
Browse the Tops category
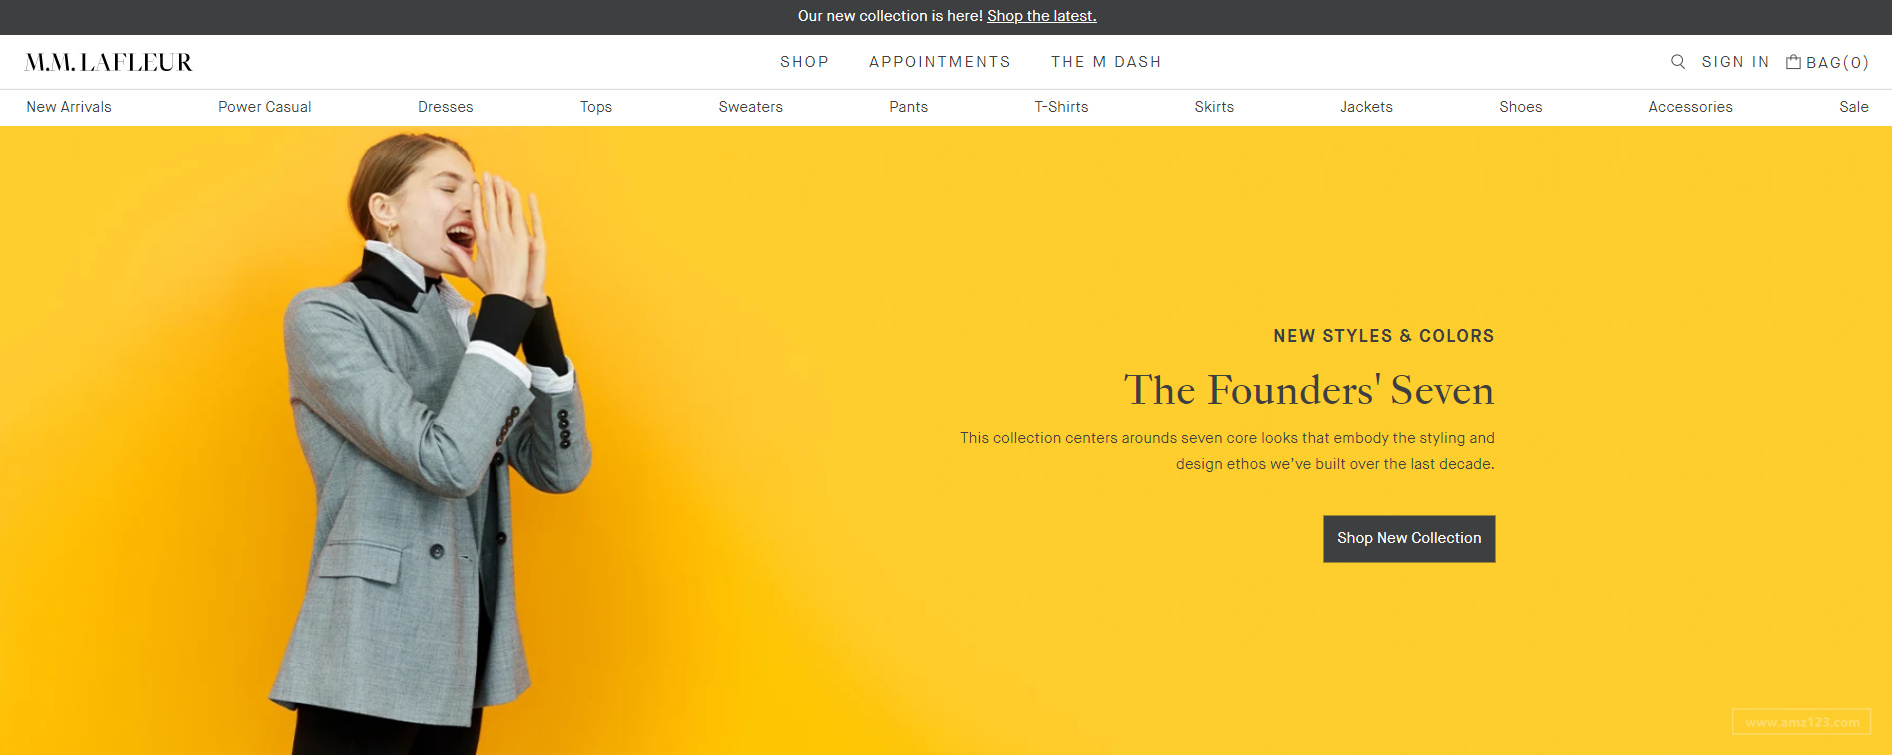pos(596,107)
